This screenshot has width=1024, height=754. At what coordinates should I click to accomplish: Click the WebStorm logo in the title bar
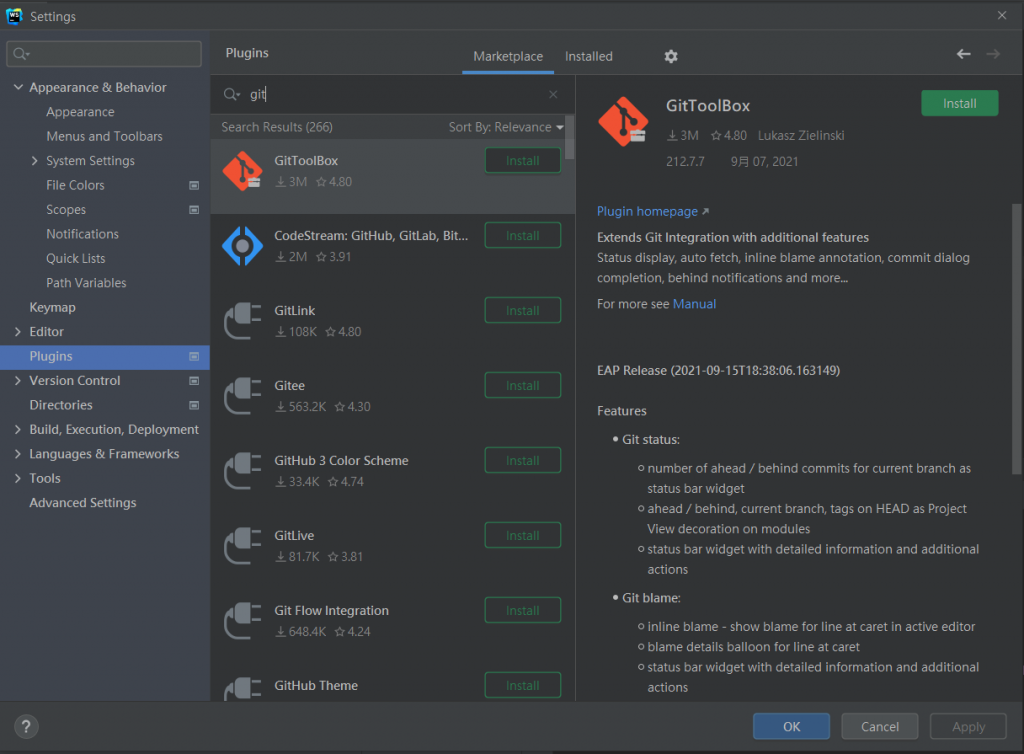point(14,16)
